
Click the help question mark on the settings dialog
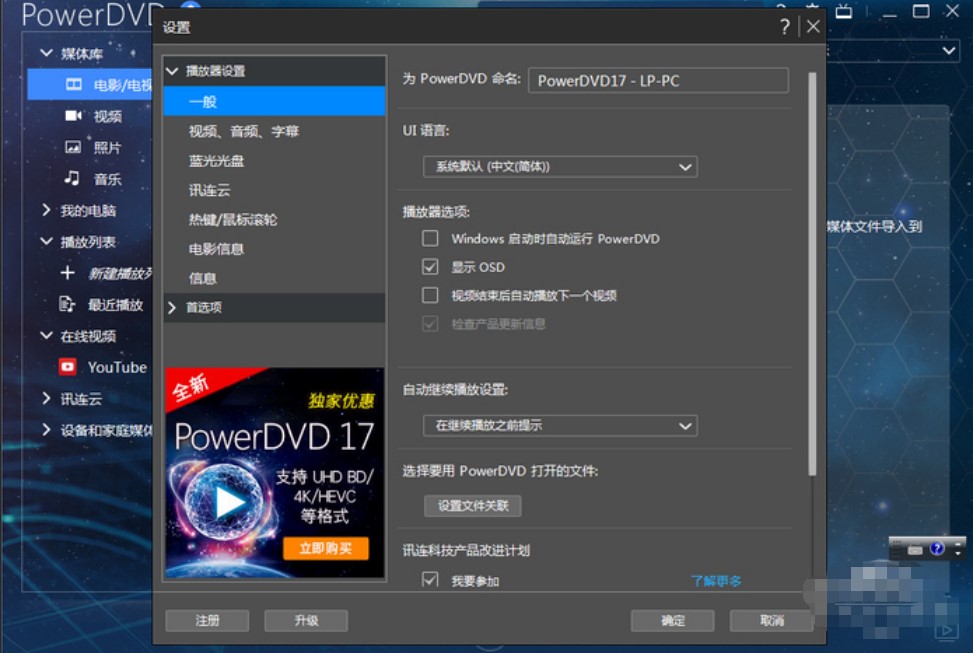click(784, 27)
